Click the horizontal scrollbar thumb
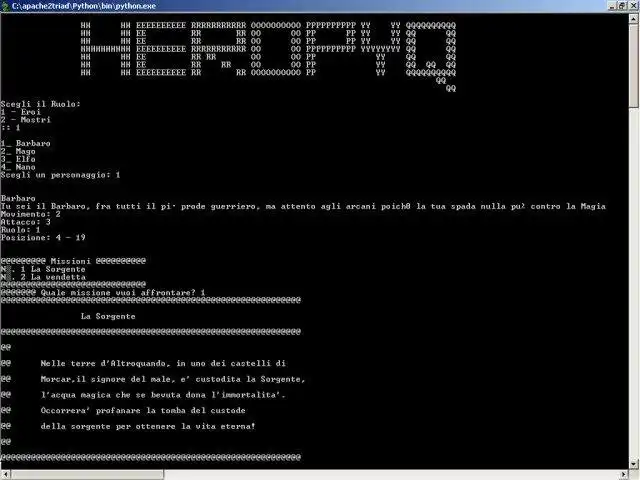Image resolution: width=640 pixels, height=480 pixels. tap(87, 474)
